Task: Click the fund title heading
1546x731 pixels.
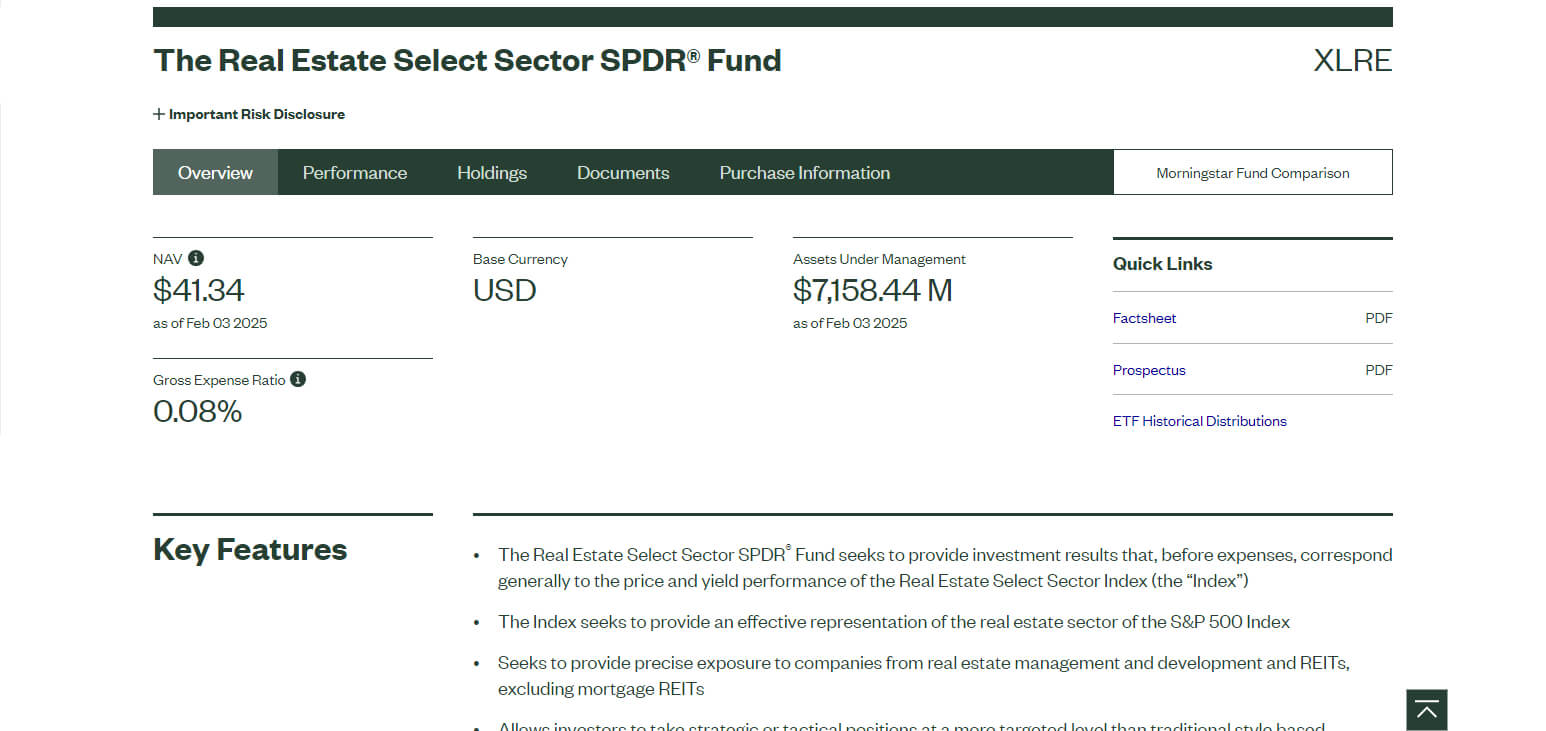Action: pos(467,61)
